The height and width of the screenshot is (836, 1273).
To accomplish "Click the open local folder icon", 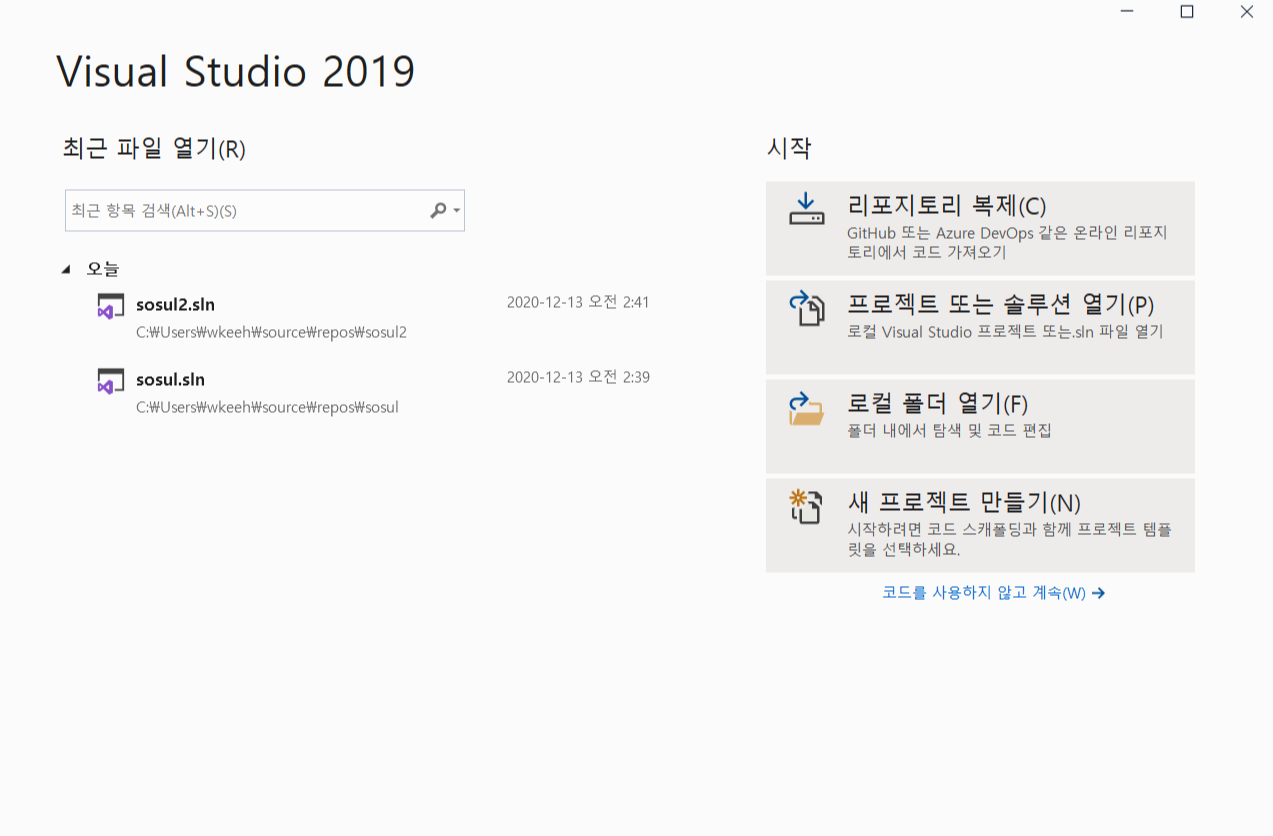I will [x=806, y=408].
